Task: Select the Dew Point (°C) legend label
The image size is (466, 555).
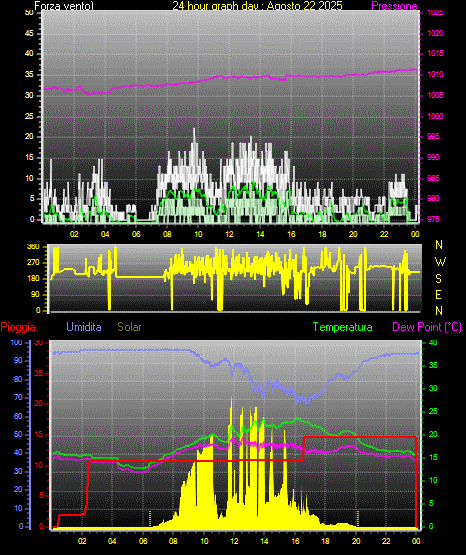Action: (427, 327)
